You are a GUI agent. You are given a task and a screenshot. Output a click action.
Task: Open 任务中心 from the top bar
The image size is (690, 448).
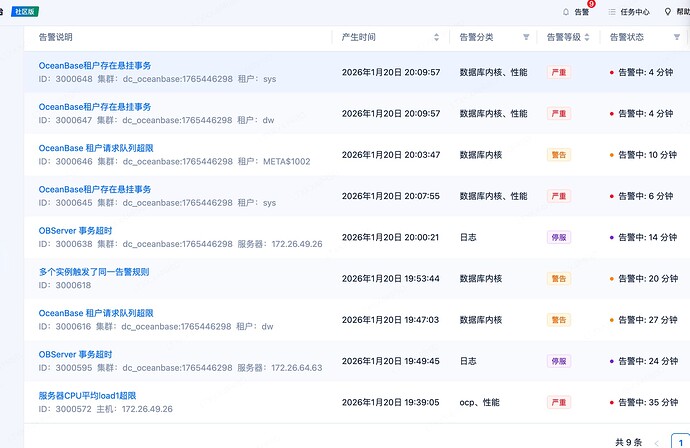[629, 12]
